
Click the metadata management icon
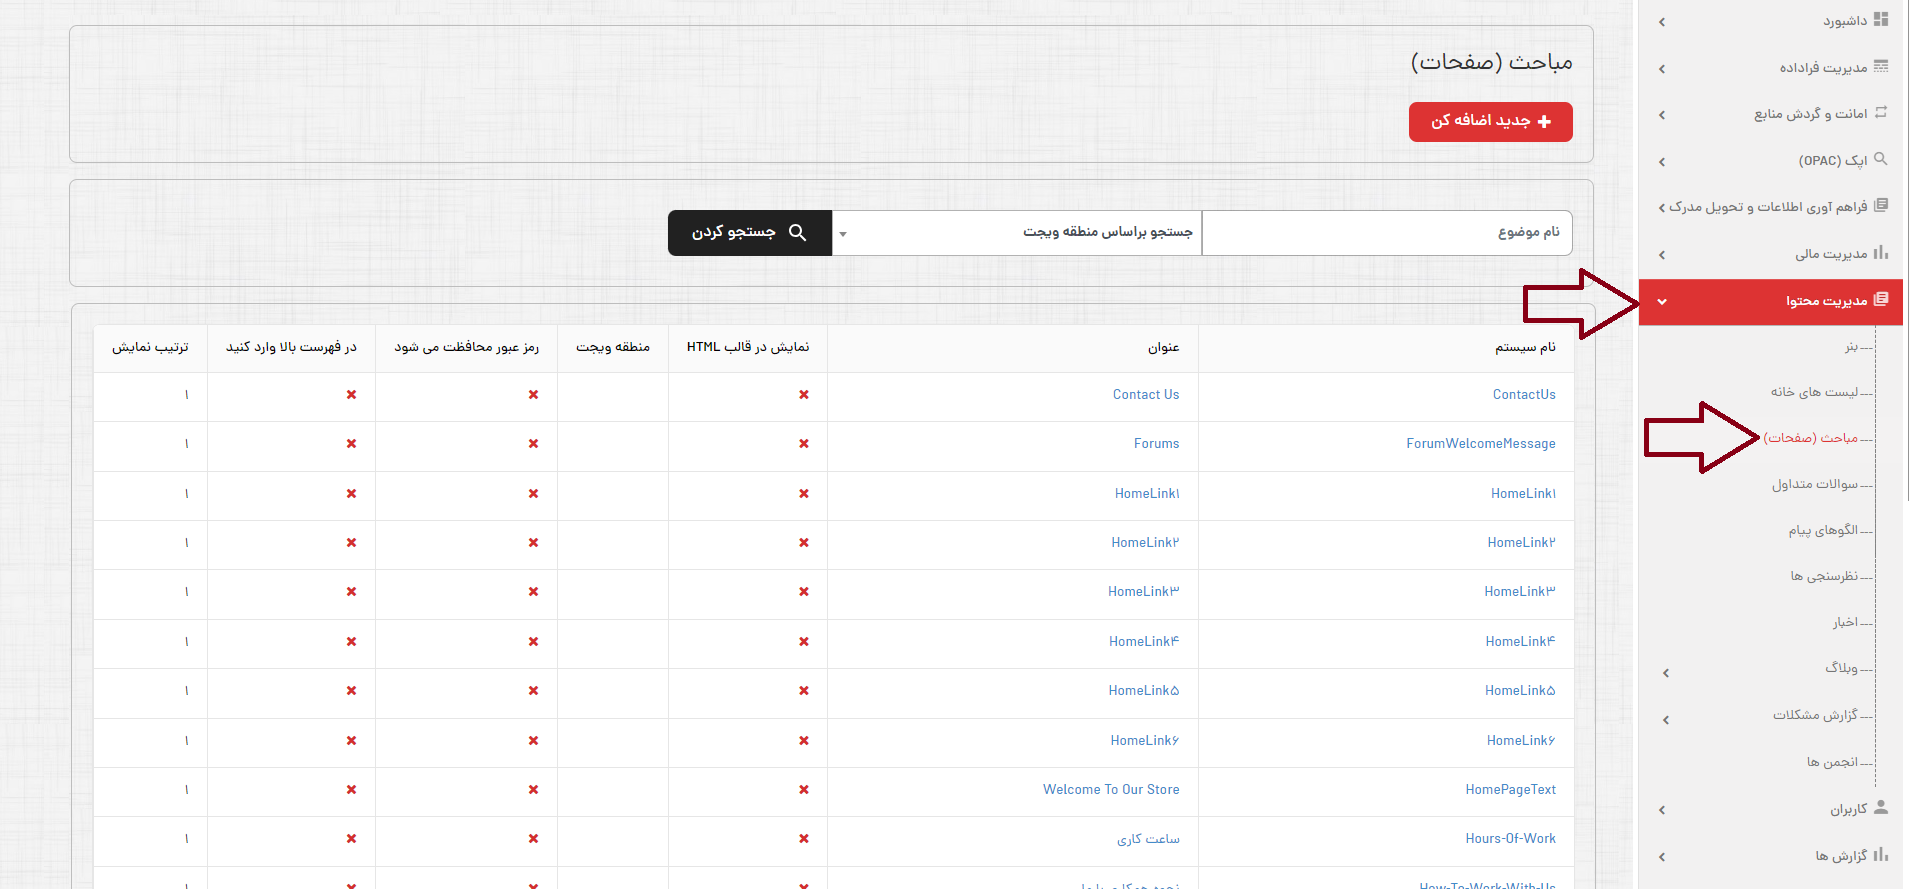[x=1881, y=67]
